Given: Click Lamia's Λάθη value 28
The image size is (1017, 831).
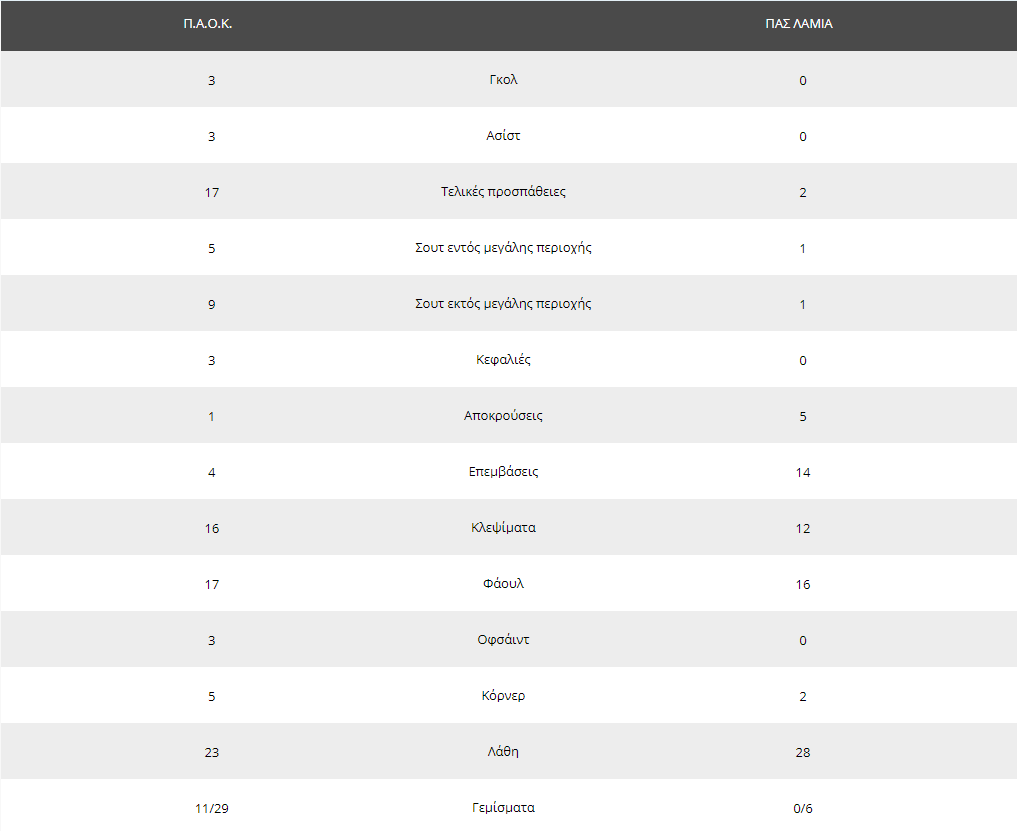Looking at the screenshot, I should click(802, 753).
